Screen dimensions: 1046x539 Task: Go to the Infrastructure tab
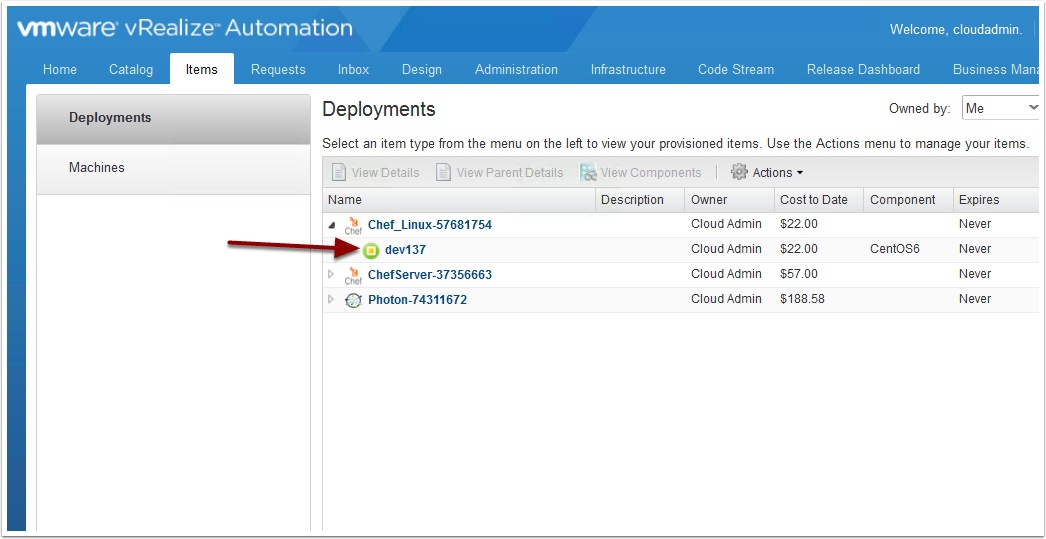tap(628, 69)
